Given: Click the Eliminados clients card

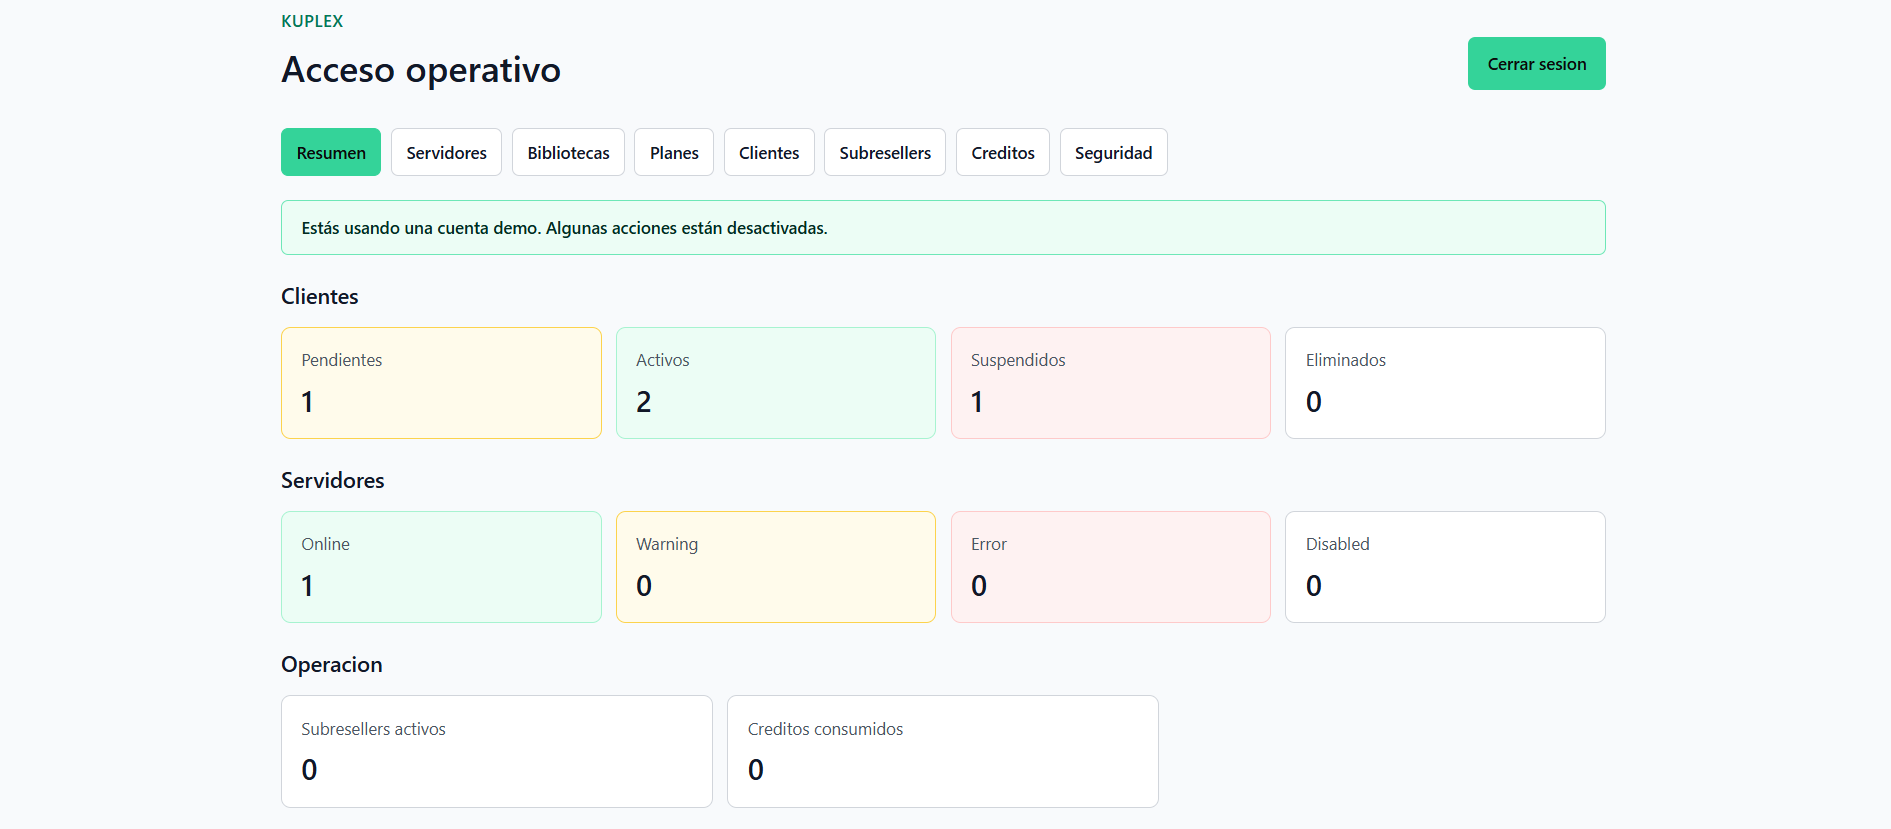Looking at the screenshot, I should pos(1445,383).
